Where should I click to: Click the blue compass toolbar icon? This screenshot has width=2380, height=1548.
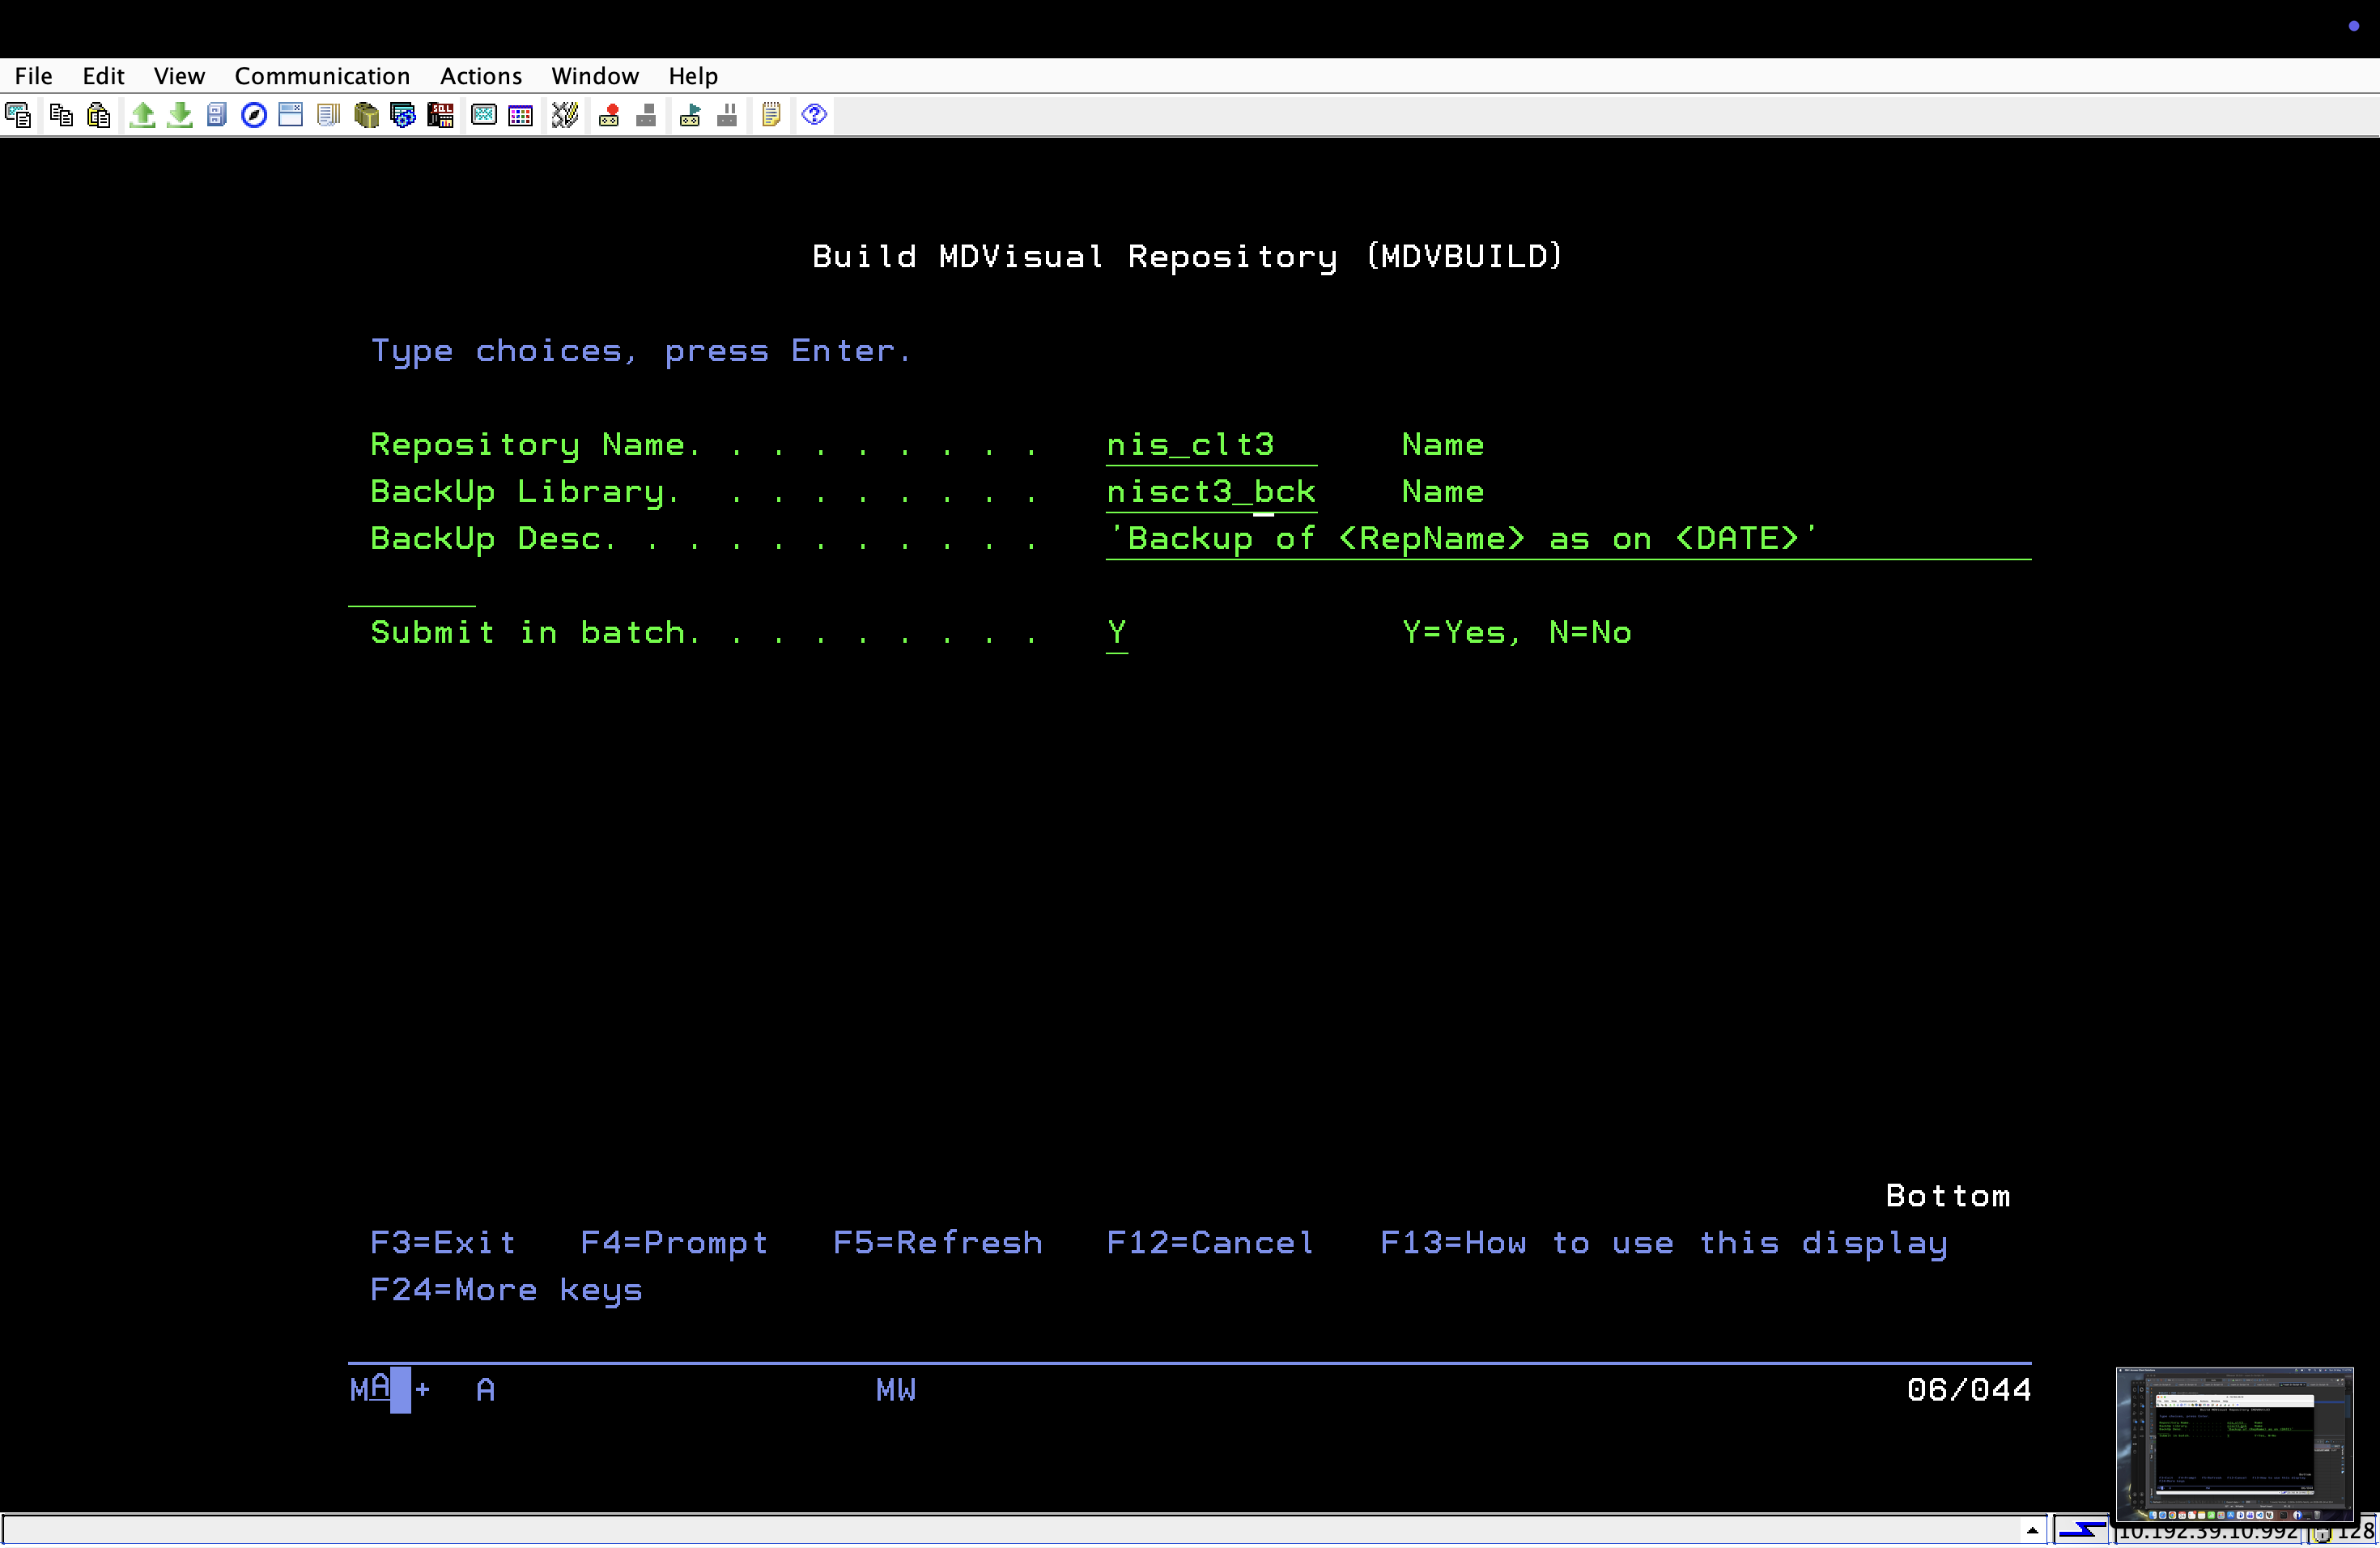[x=254, y=115]
